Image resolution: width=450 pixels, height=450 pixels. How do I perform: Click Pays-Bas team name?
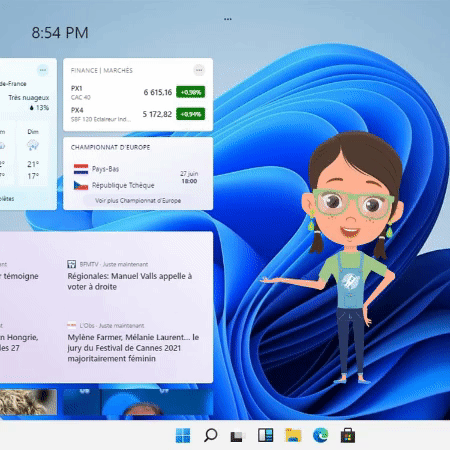point(105,169)
